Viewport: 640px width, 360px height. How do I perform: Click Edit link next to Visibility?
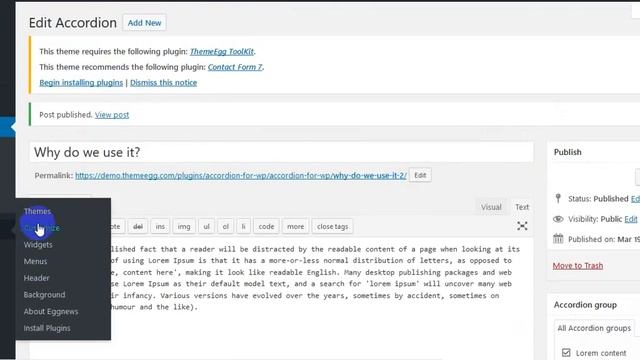[x=631, y=219]
